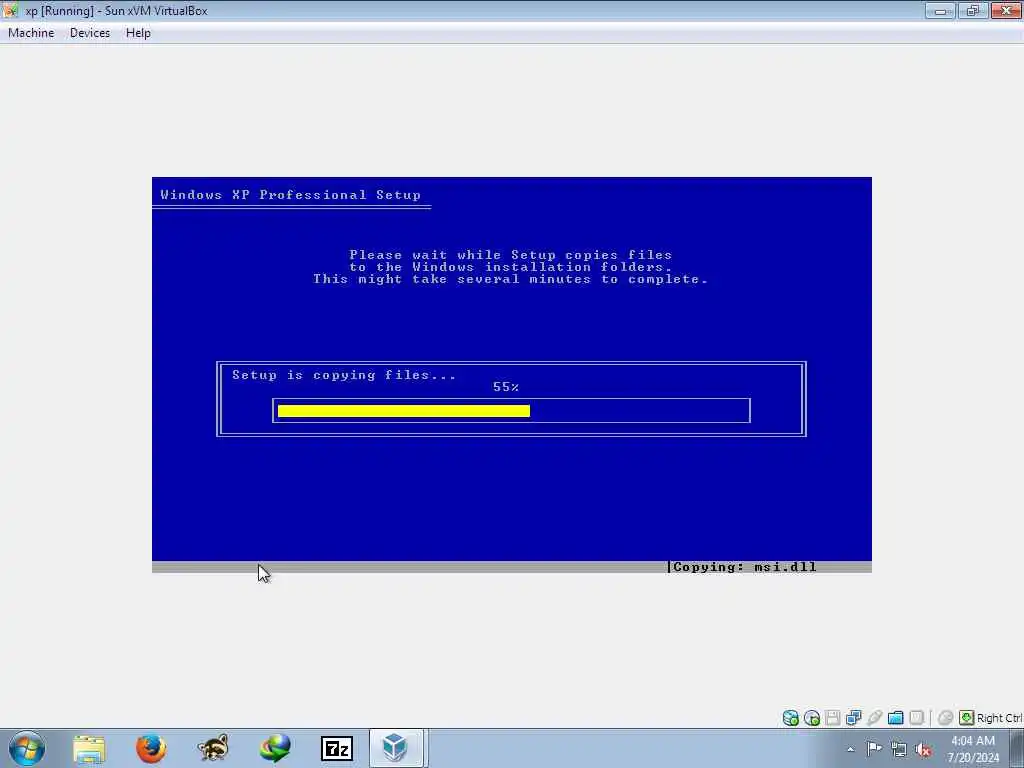Click the network adapters status icon

854,718
